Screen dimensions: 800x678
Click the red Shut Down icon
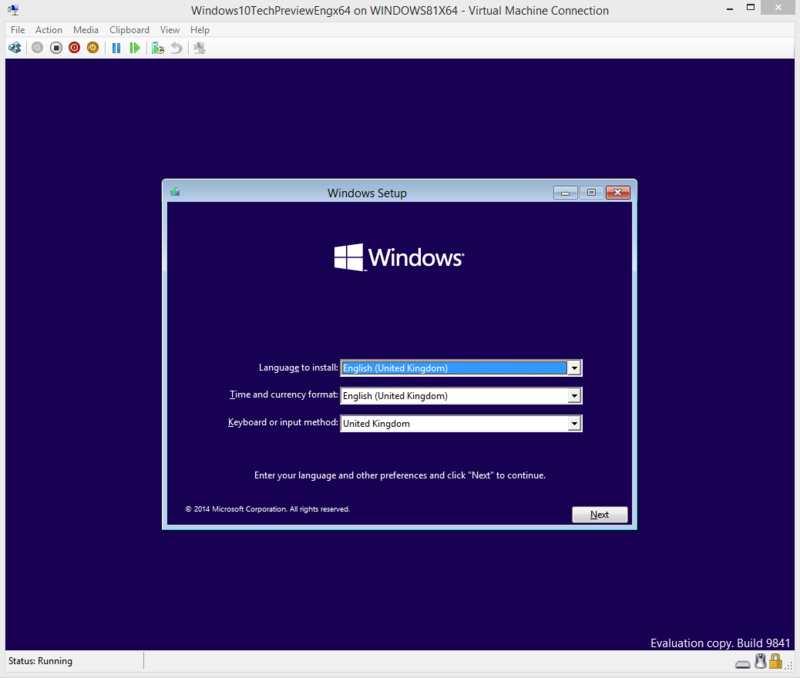pos(74,48)
